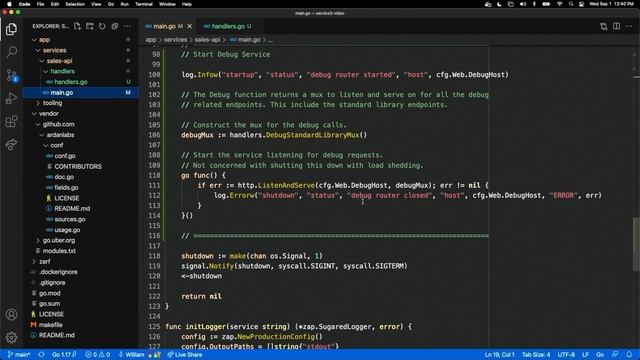Change the UTF-8 encoding
The width and height of the screenshot is (640, 360).
(x=566, y=355)
